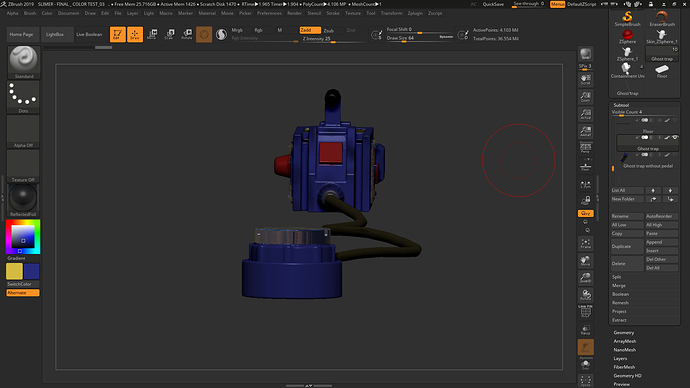Click the Actual size icon
690x388 pixels.
[585, 114]
